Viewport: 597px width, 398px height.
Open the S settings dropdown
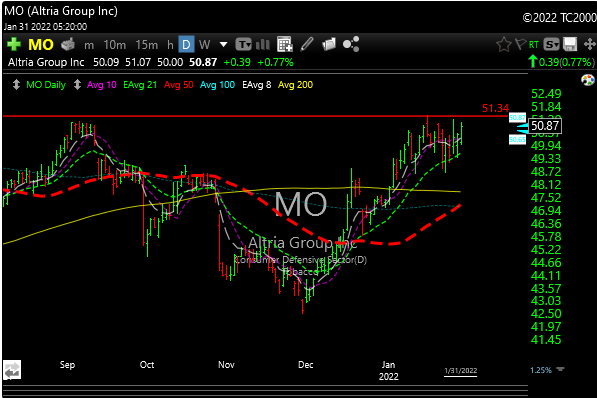pyautogui.click(x=551, y=45)
